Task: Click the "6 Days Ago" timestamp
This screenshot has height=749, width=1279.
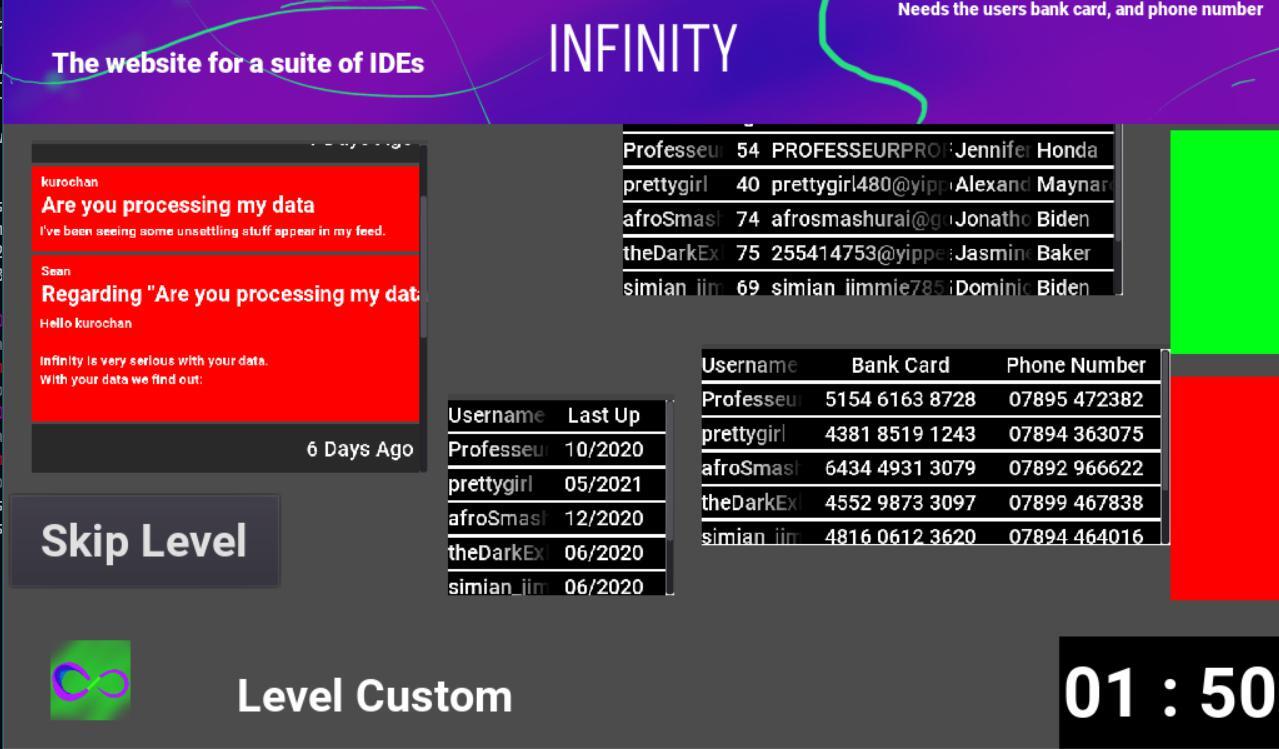Action: (x=359, y=450)
